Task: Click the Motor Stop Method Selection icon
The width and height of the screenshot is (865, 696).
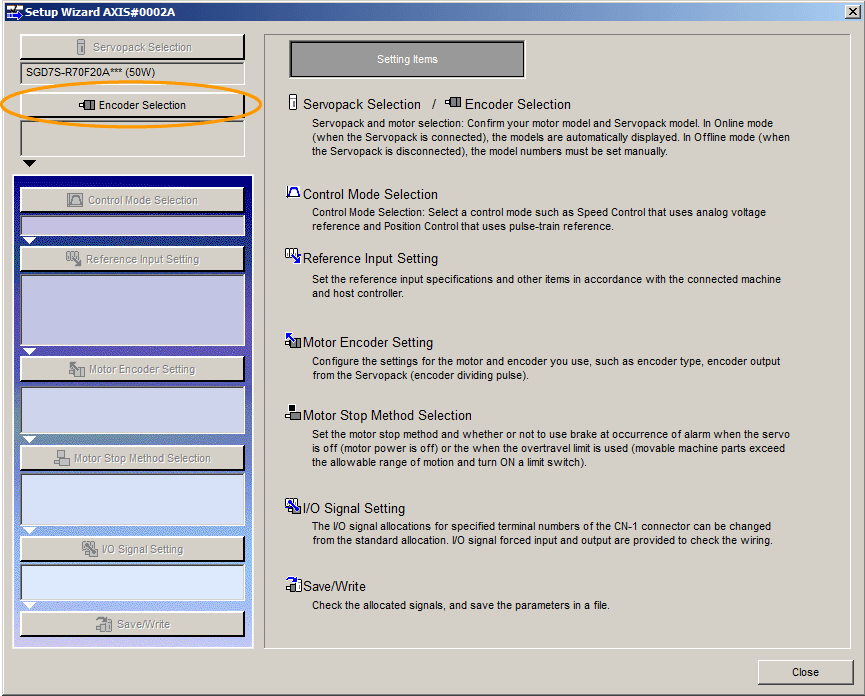Action: pos(293,414)
